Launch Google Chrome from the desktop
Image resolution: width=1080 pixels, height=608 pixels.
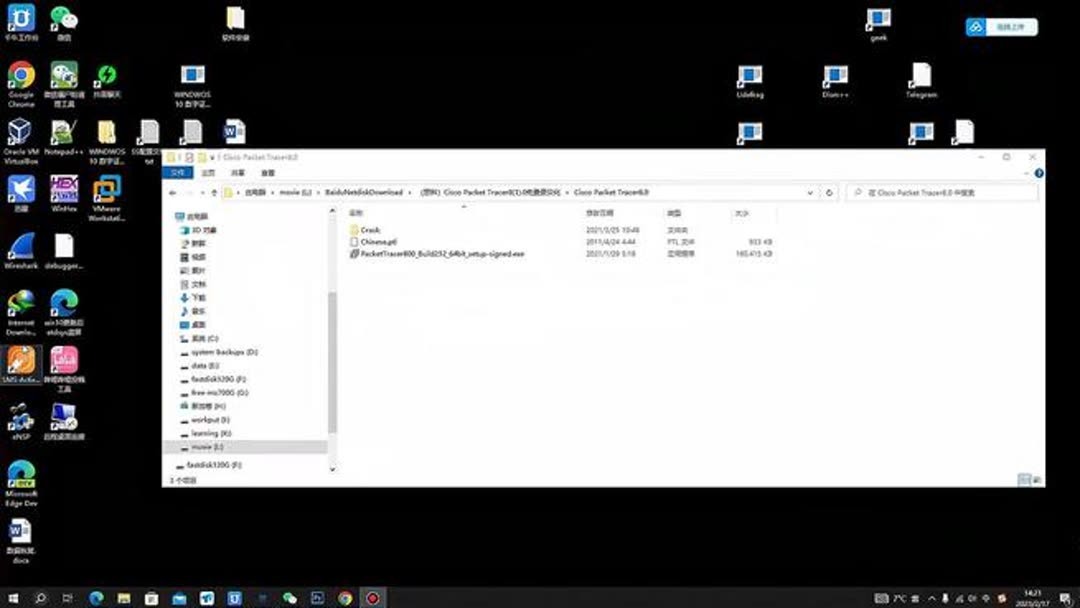click(x=22, y=75)
